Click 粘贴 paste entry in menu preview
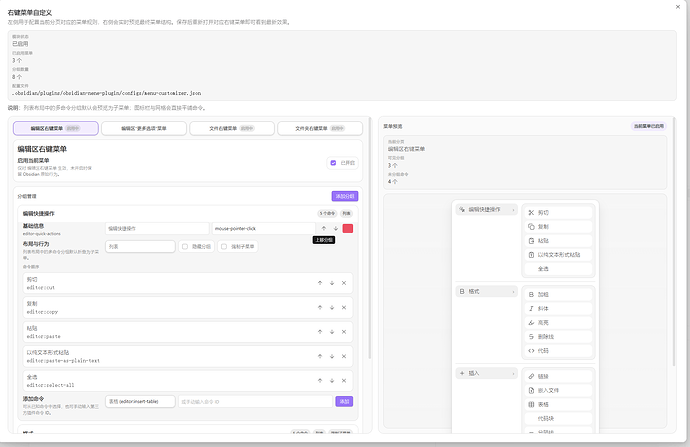The width and height of the screenshot is (690, 447). coord(558,241)
